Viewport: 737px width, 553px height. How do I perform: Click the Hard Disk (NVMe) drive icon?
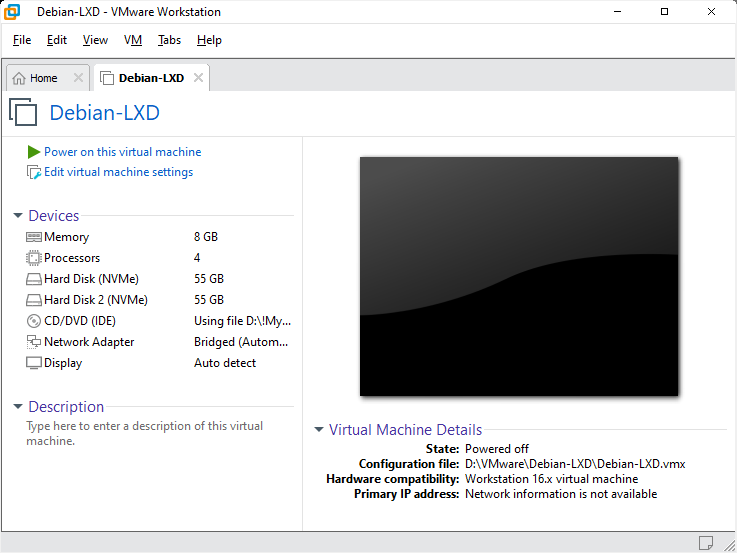pos(34,279)
